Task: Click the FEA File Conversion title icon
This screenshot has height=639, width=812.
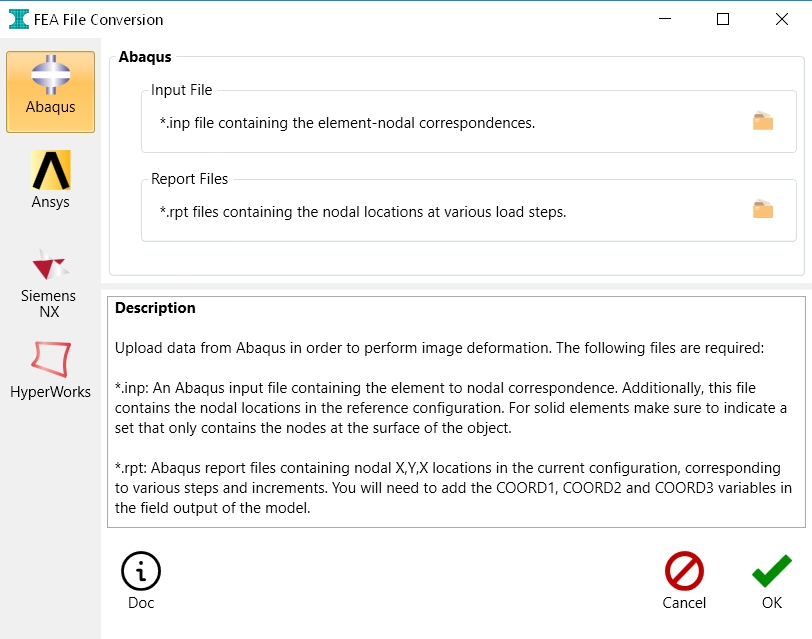Action: 19,19
